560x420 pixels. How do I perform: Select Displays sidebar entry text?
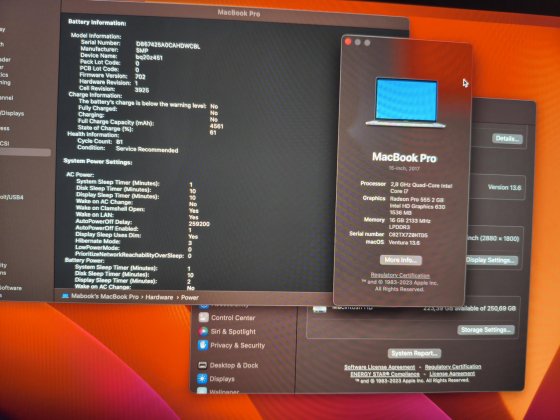click(x=222, y=379)
